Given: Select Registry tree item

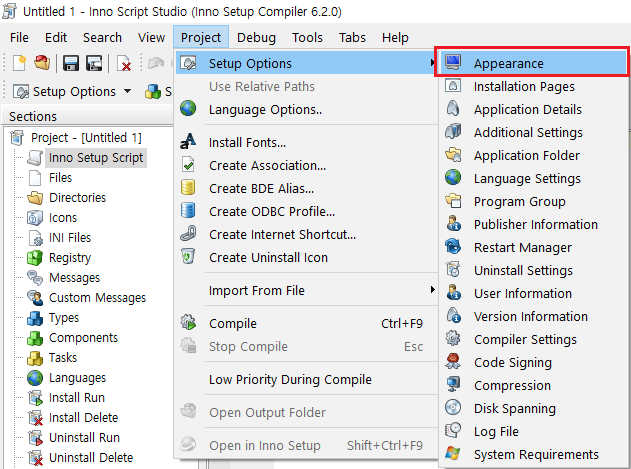Looking at the screenshot, I should point(70,258).
